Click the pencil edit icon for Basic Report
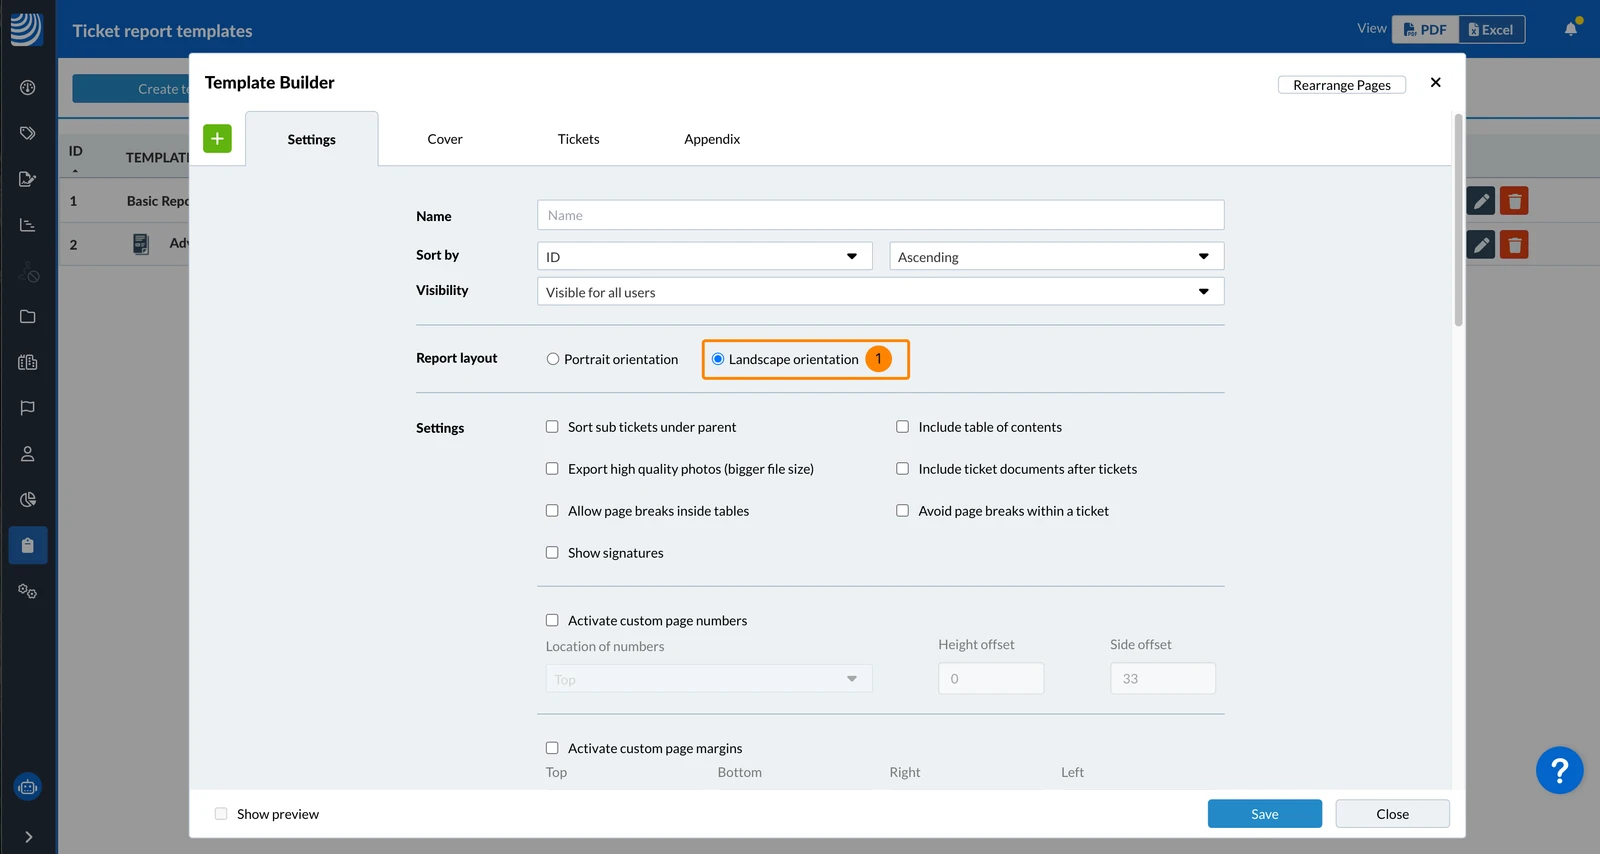 pyautogui.click(x=1481, y=201)
